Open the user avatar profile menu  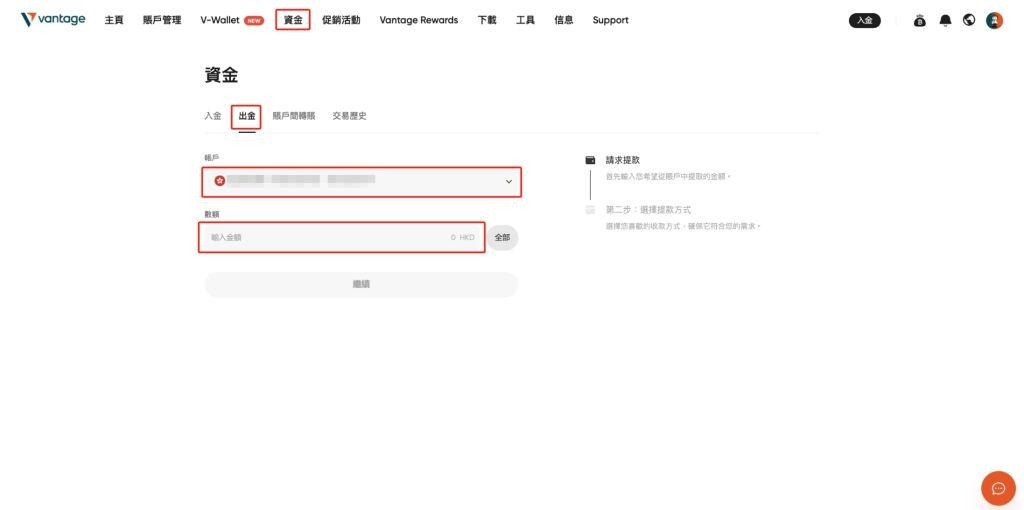point(994,20)
